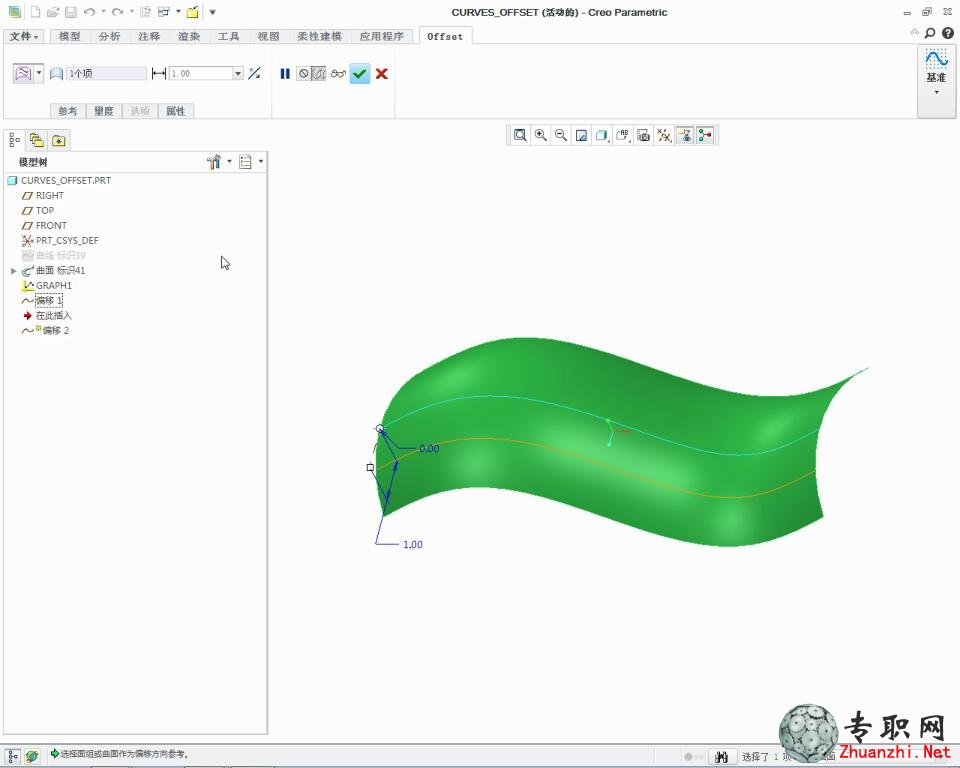Click the offset collector surface icon

tap(56, 73)
